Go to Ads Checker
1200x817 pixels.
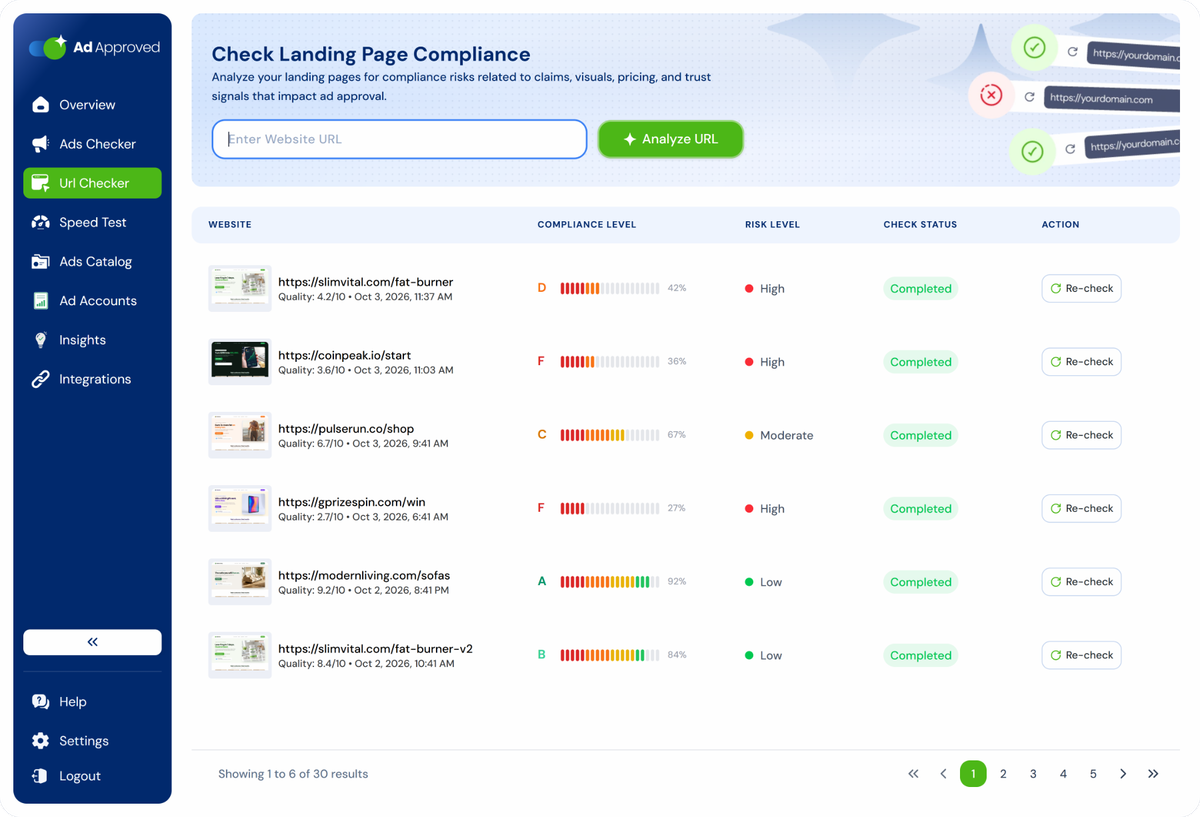coord(92,144)
